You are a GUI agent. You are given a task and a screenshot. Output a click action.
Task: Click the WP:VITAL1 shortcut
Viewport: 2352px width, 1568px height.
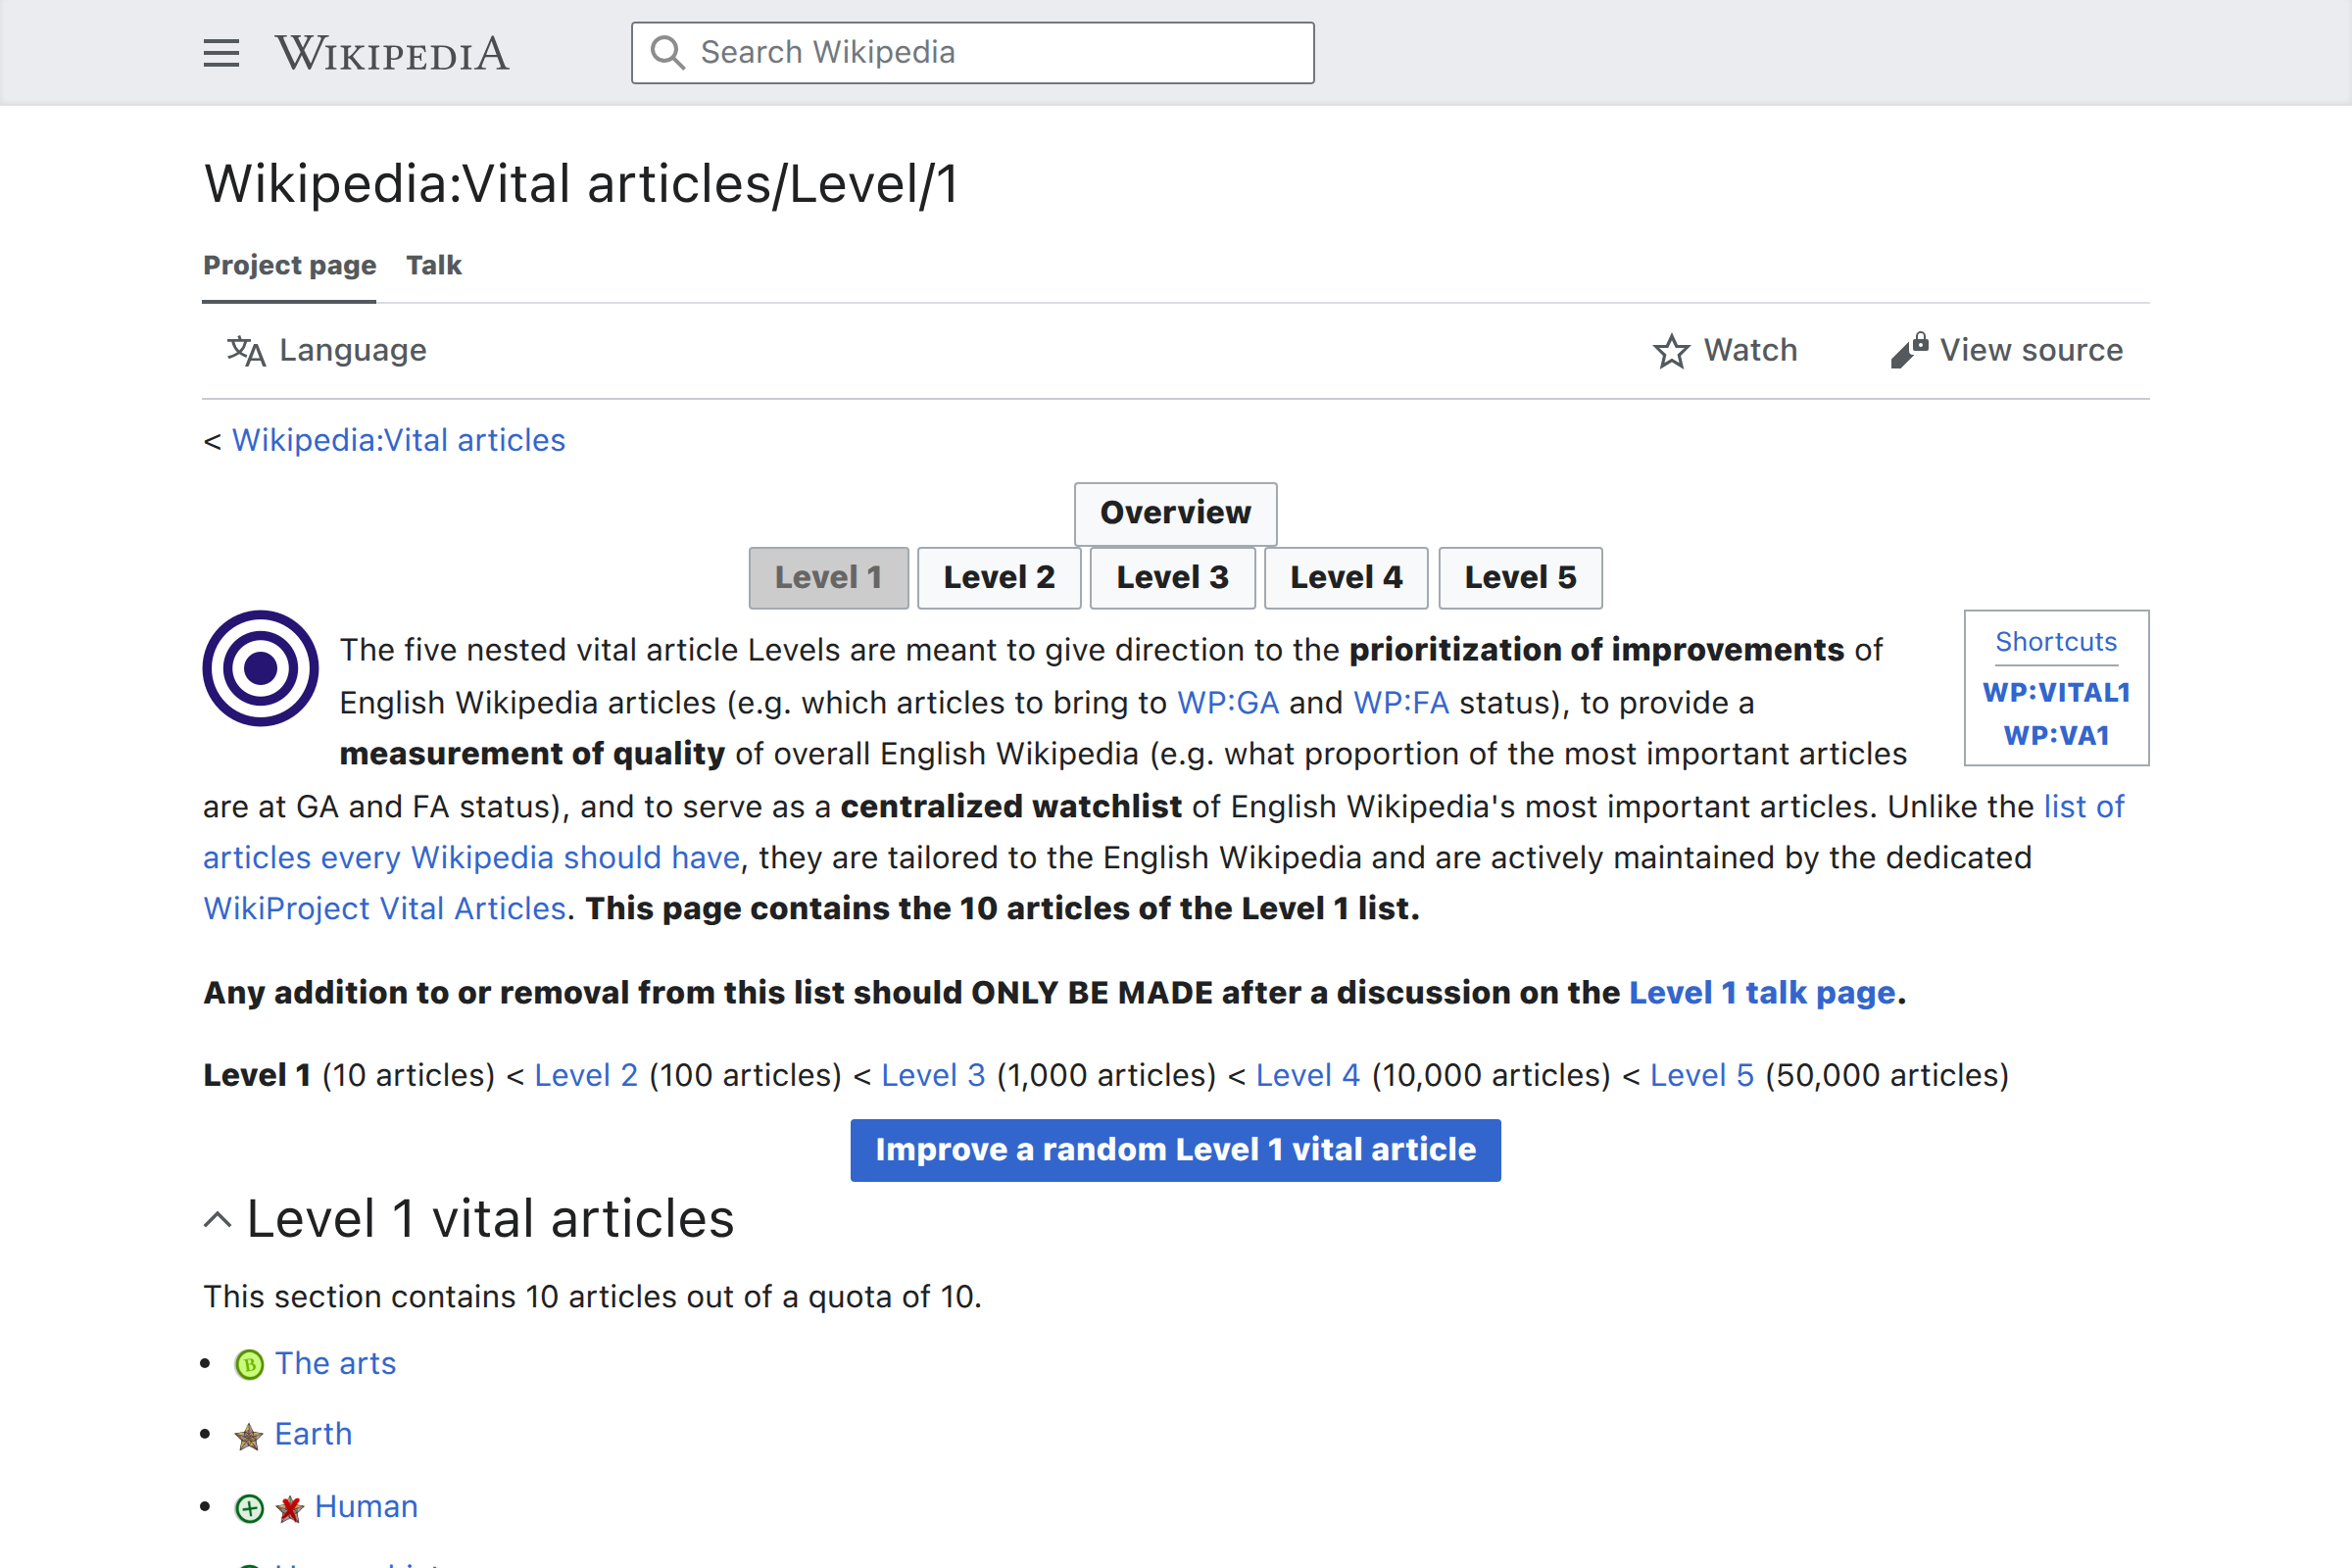point(2056,692)
